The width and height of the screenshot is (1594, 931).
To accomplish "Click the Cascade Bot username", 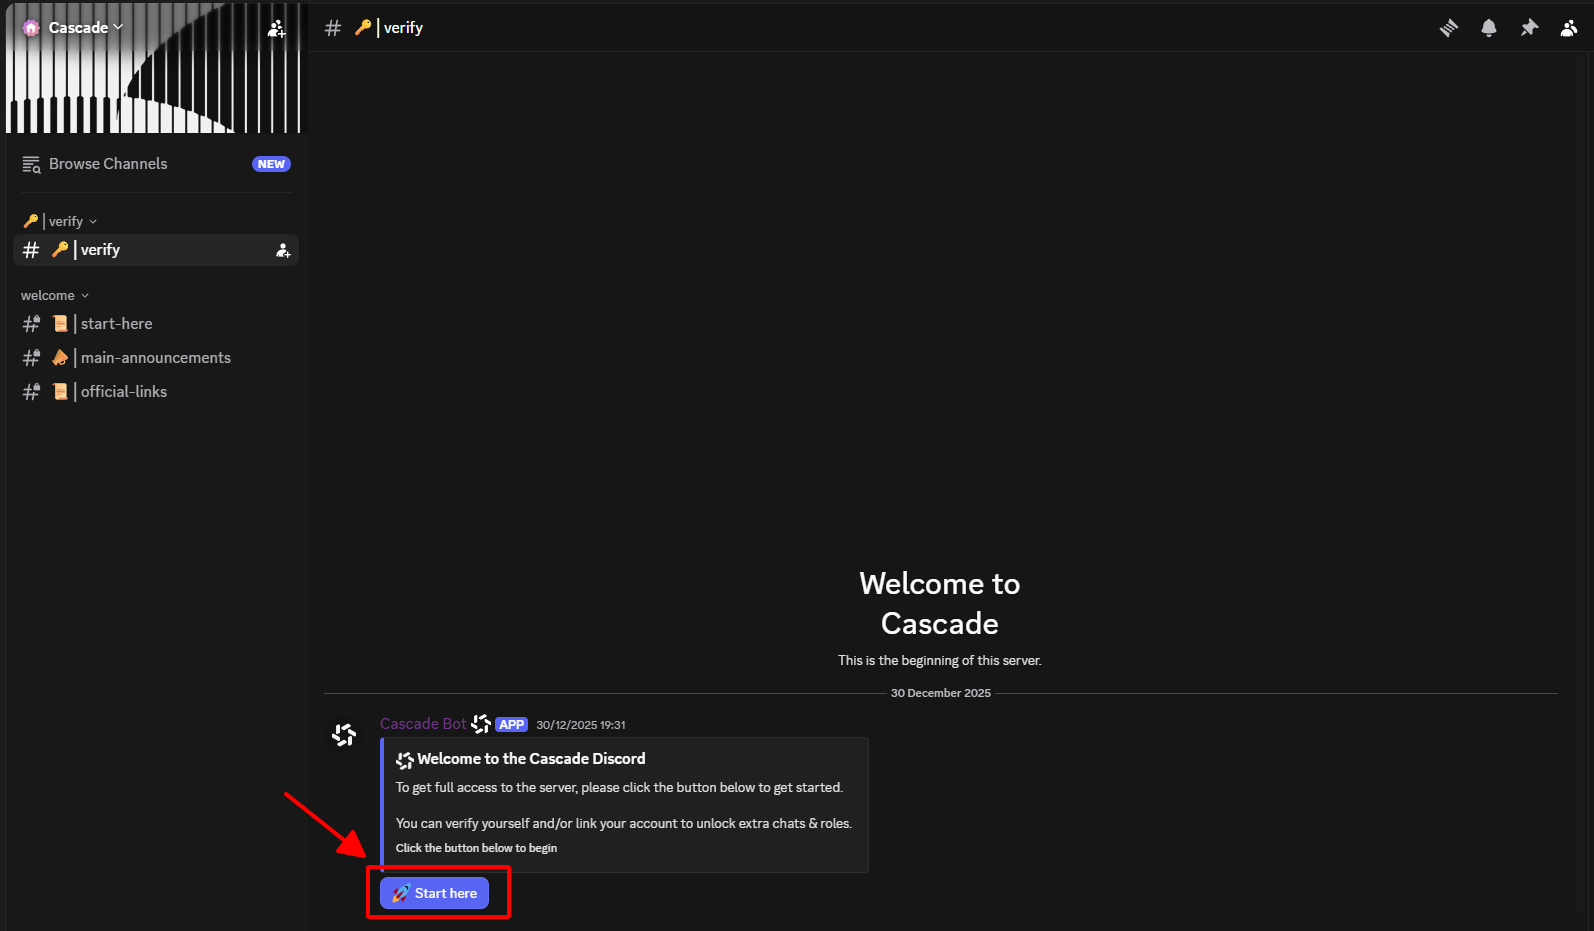I will pos(422,724).
